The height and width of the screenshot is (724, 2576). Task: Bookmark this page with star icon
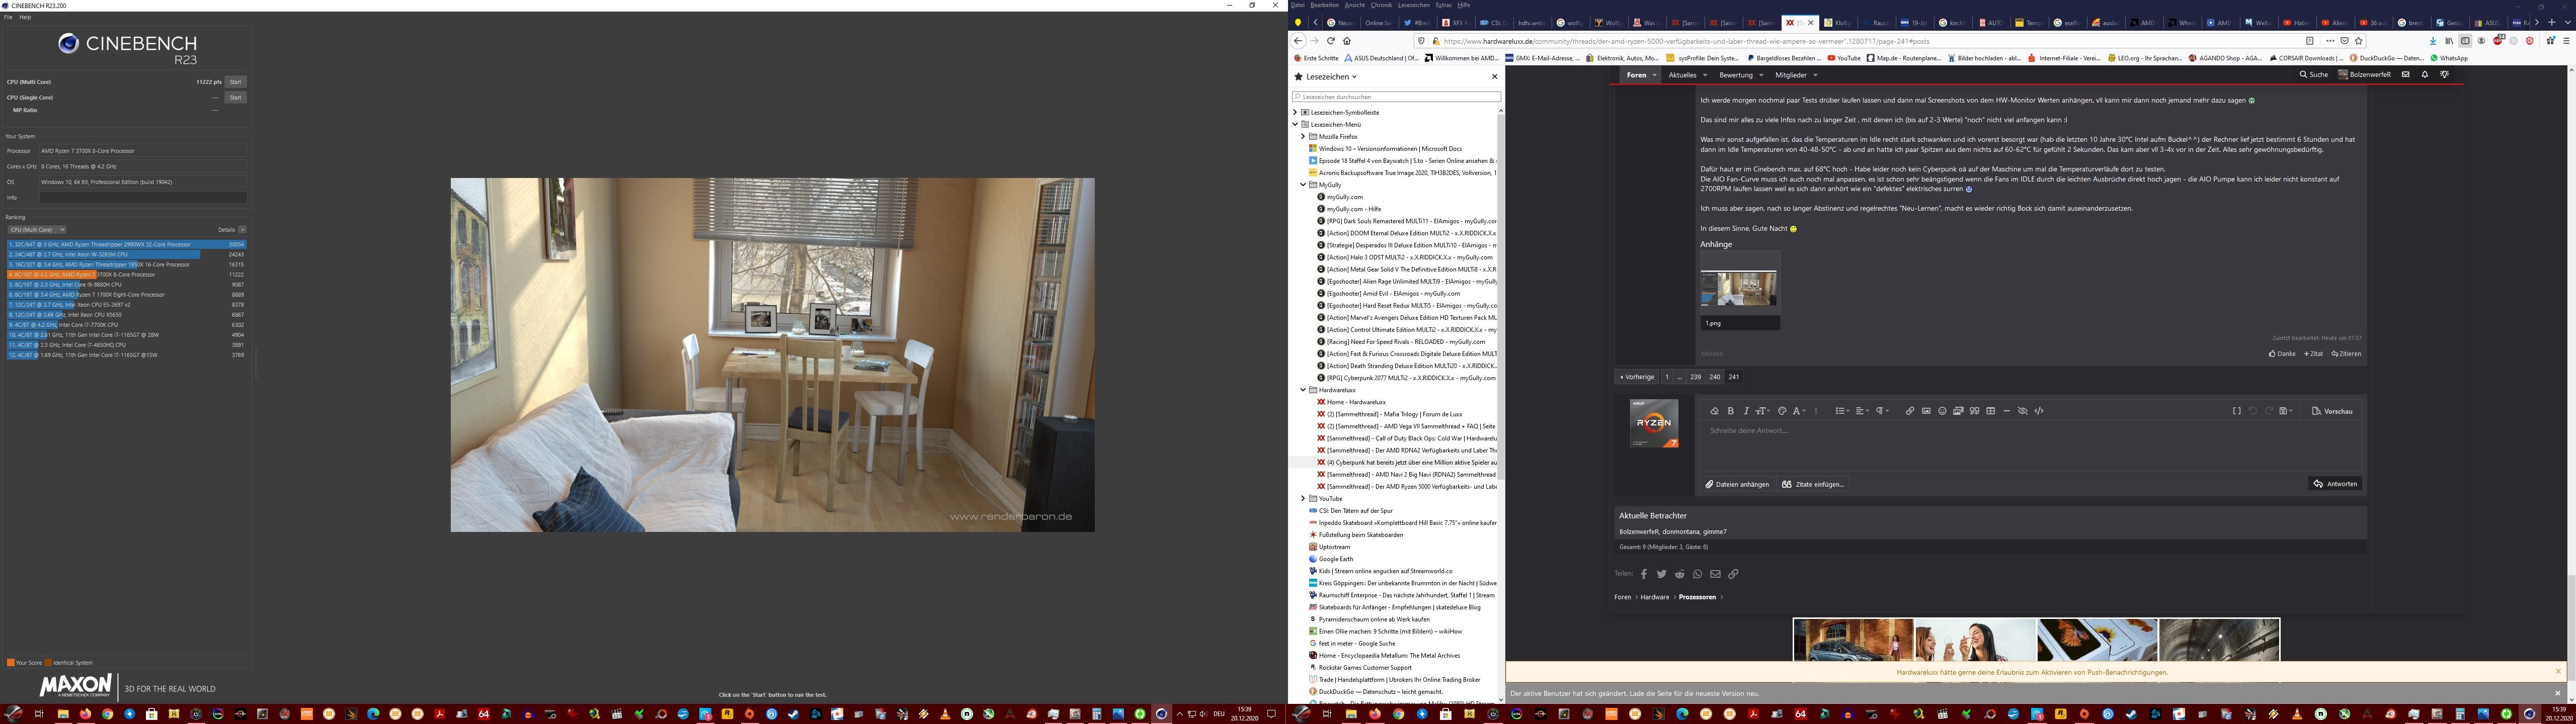[2359, 41]
